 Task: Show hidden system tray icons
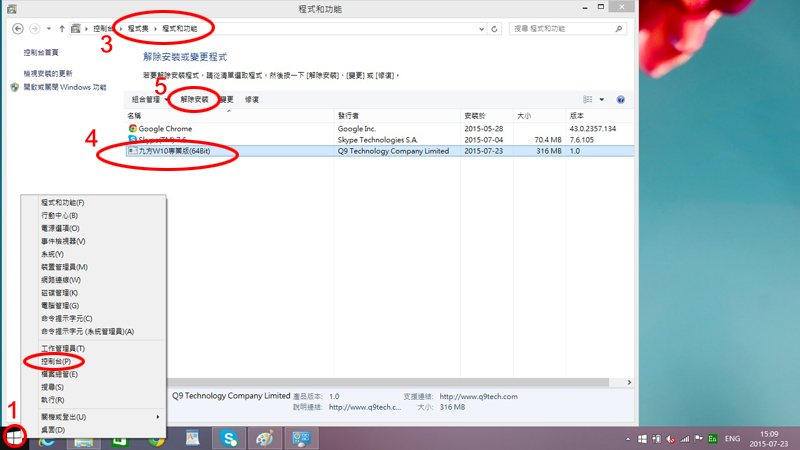click(628, 439)
